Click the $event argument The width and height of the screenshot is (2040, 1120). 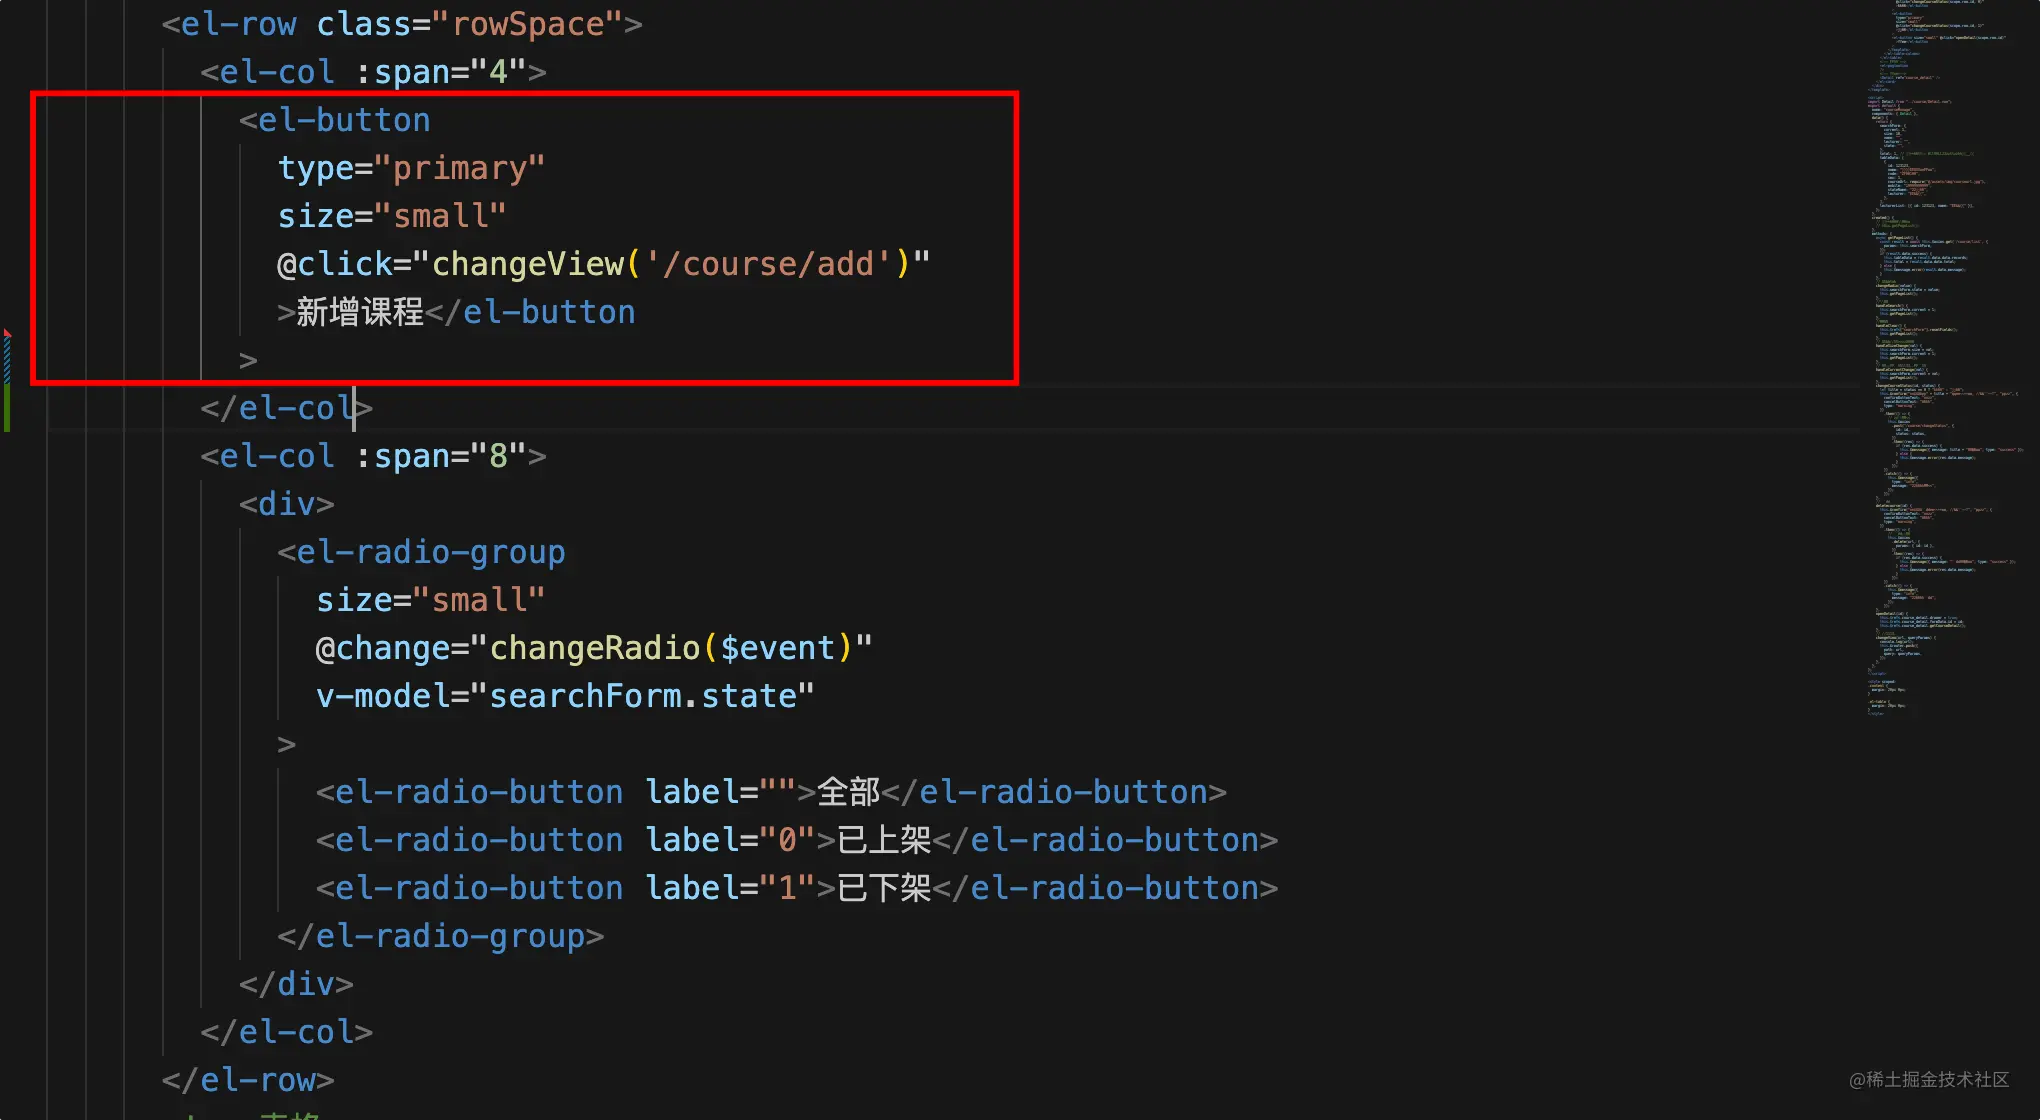pyautogui.click(x=777, y=648)
